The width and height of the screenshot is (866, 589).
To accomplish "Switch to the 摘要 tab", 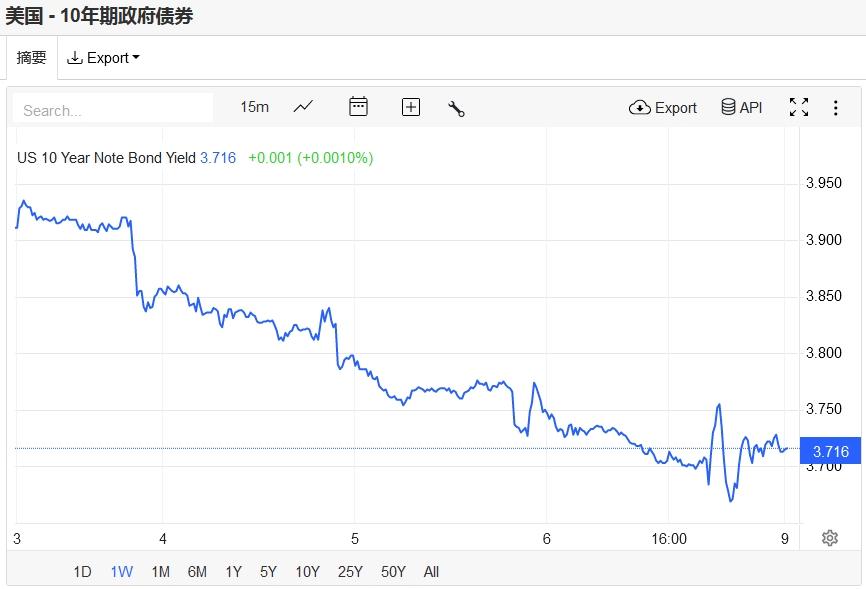I will (x=31, y=58).
